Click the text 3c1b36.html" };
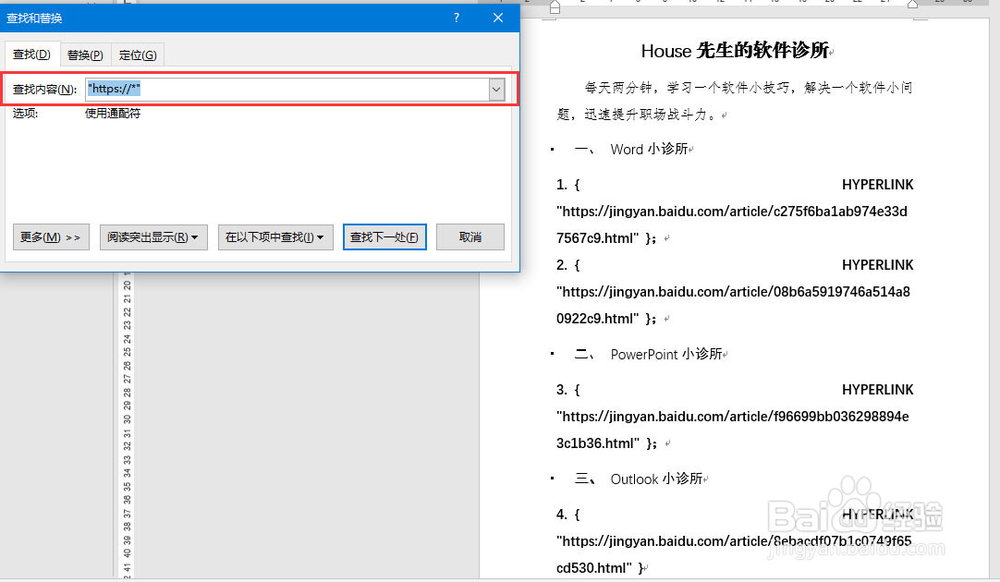 (x=607, y=444)
